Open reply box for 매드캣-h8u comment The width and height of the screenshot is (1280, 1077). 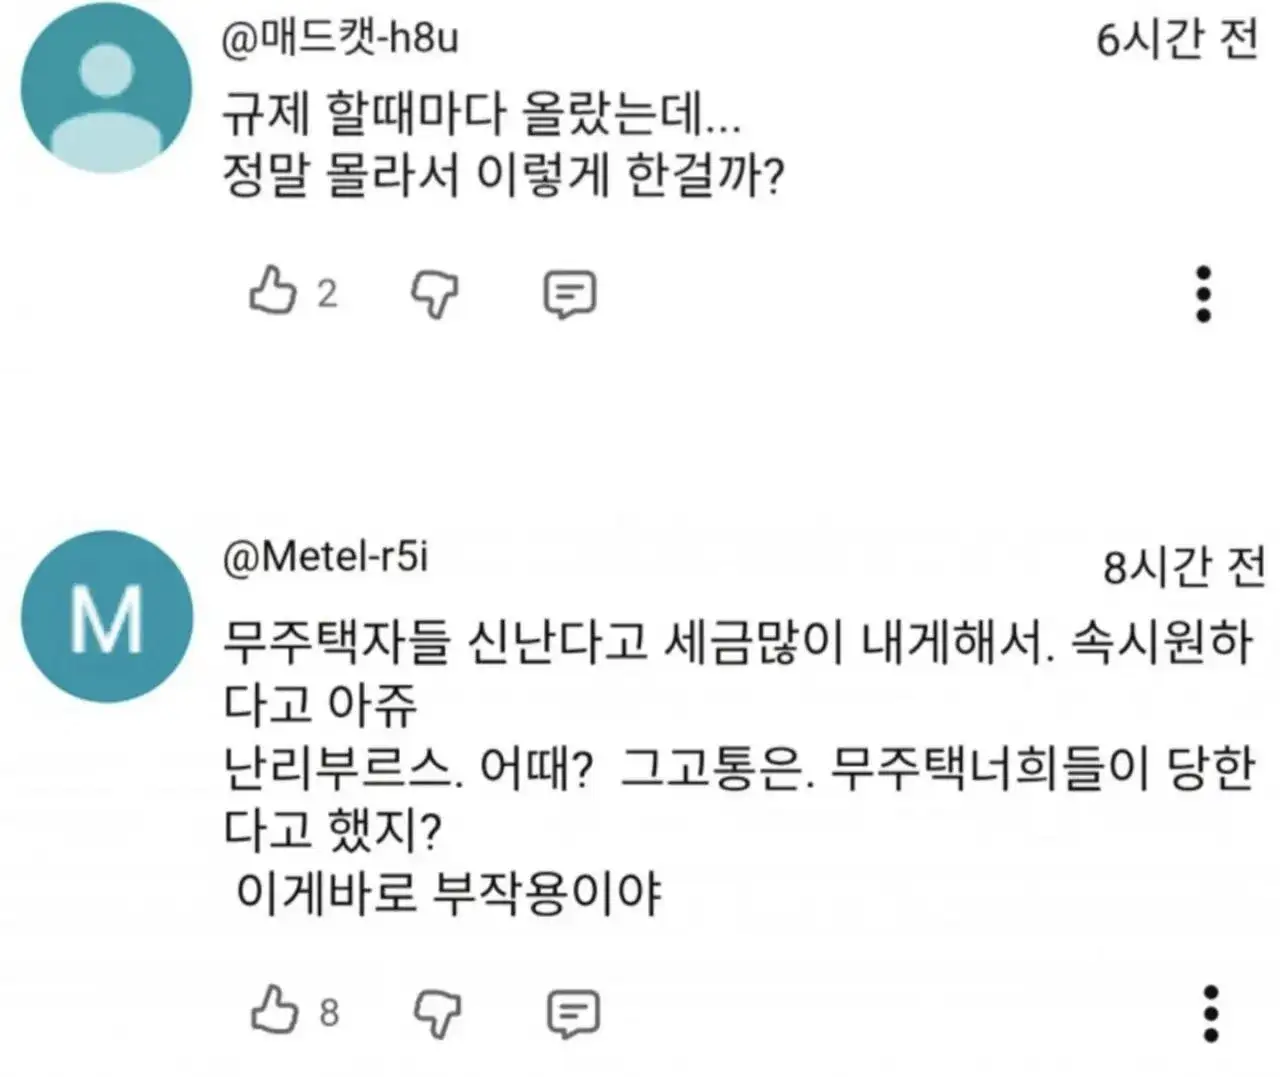(x=570, y=295)
